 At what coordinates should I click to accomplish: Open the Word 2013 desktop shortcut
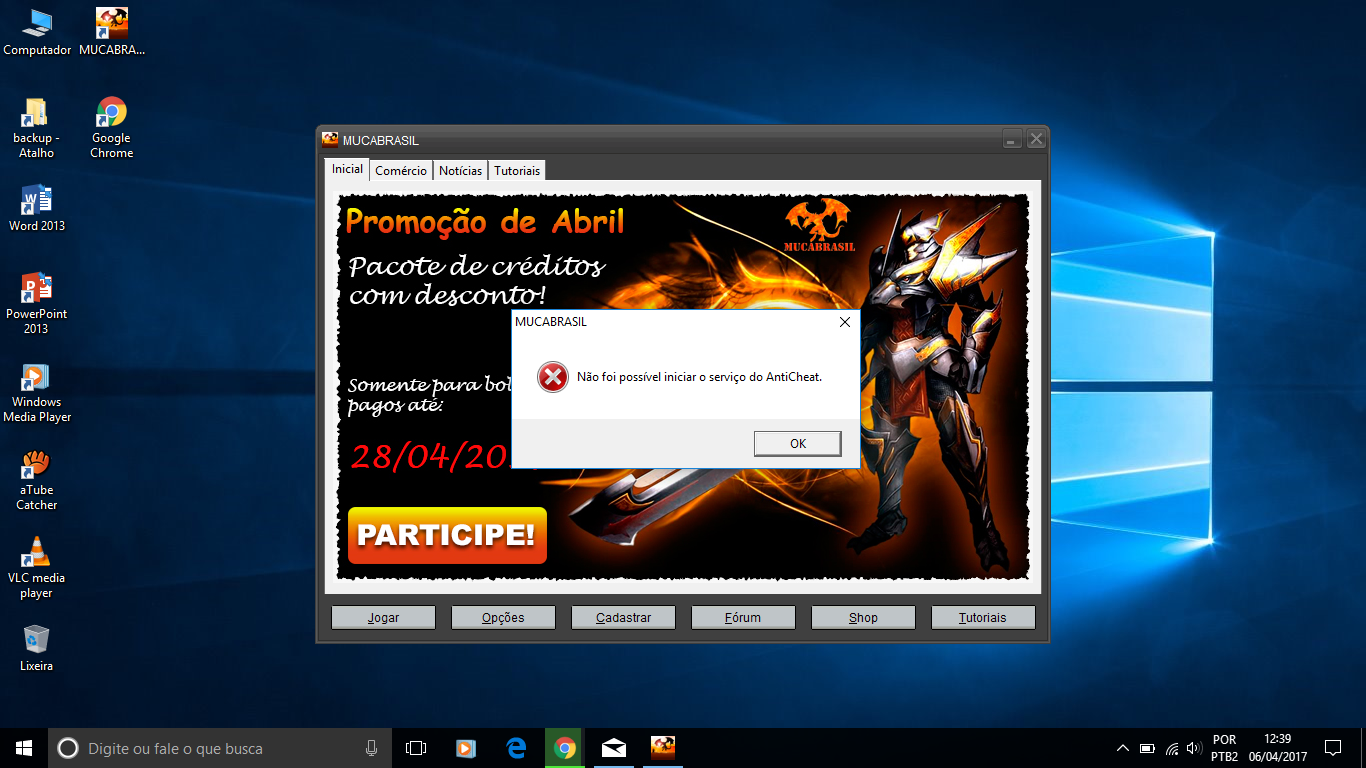point(37,207)
